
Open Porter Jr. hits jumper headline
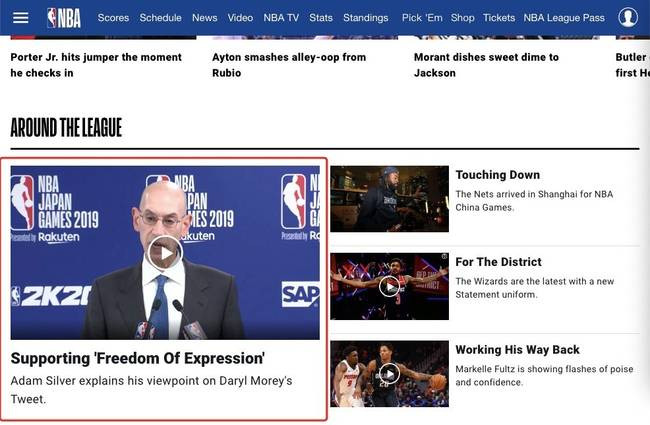tap(96, 65)
